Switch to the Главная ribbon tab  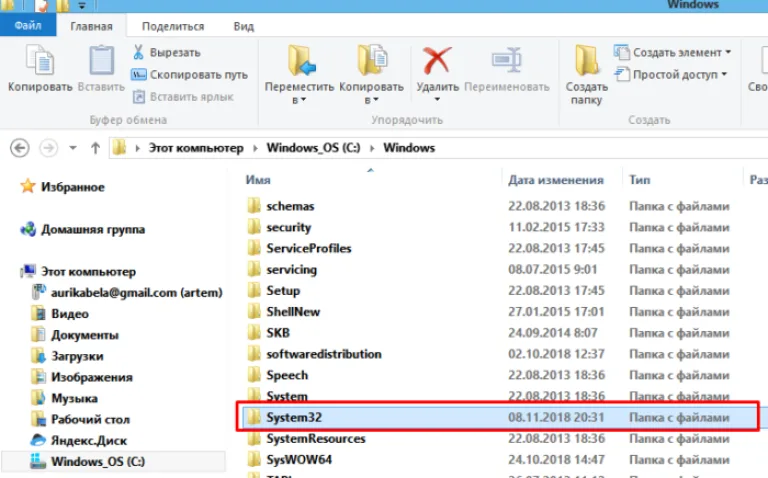point(91,26)
